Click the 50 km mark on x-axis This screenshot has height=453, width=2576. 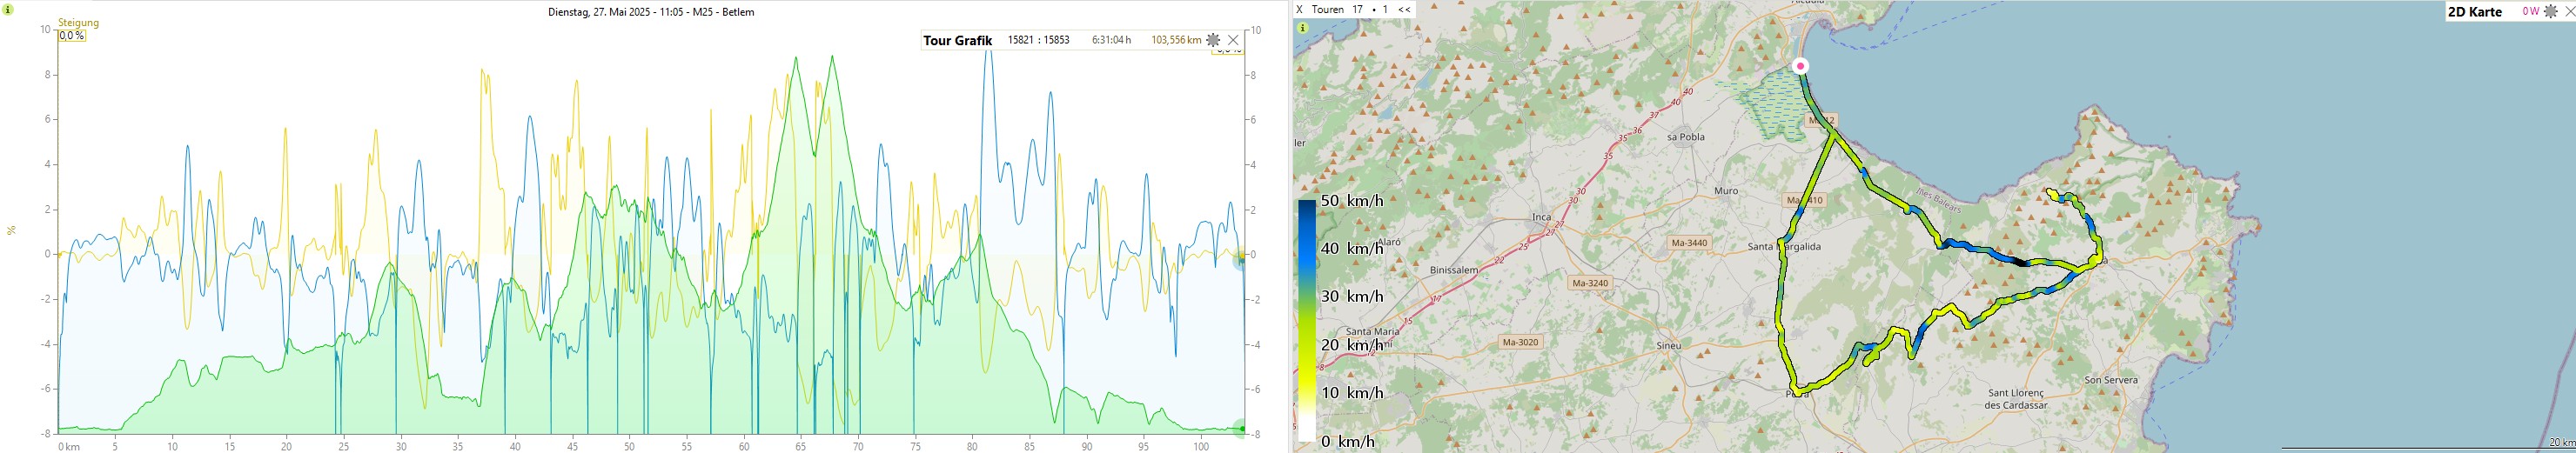tap(629, 446)
